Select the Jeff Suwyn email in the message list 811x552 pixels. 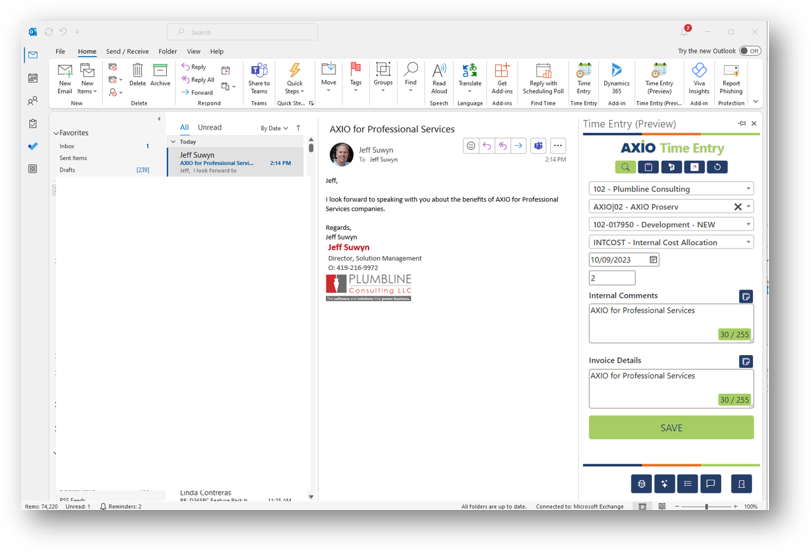click(x=235, y=162)
